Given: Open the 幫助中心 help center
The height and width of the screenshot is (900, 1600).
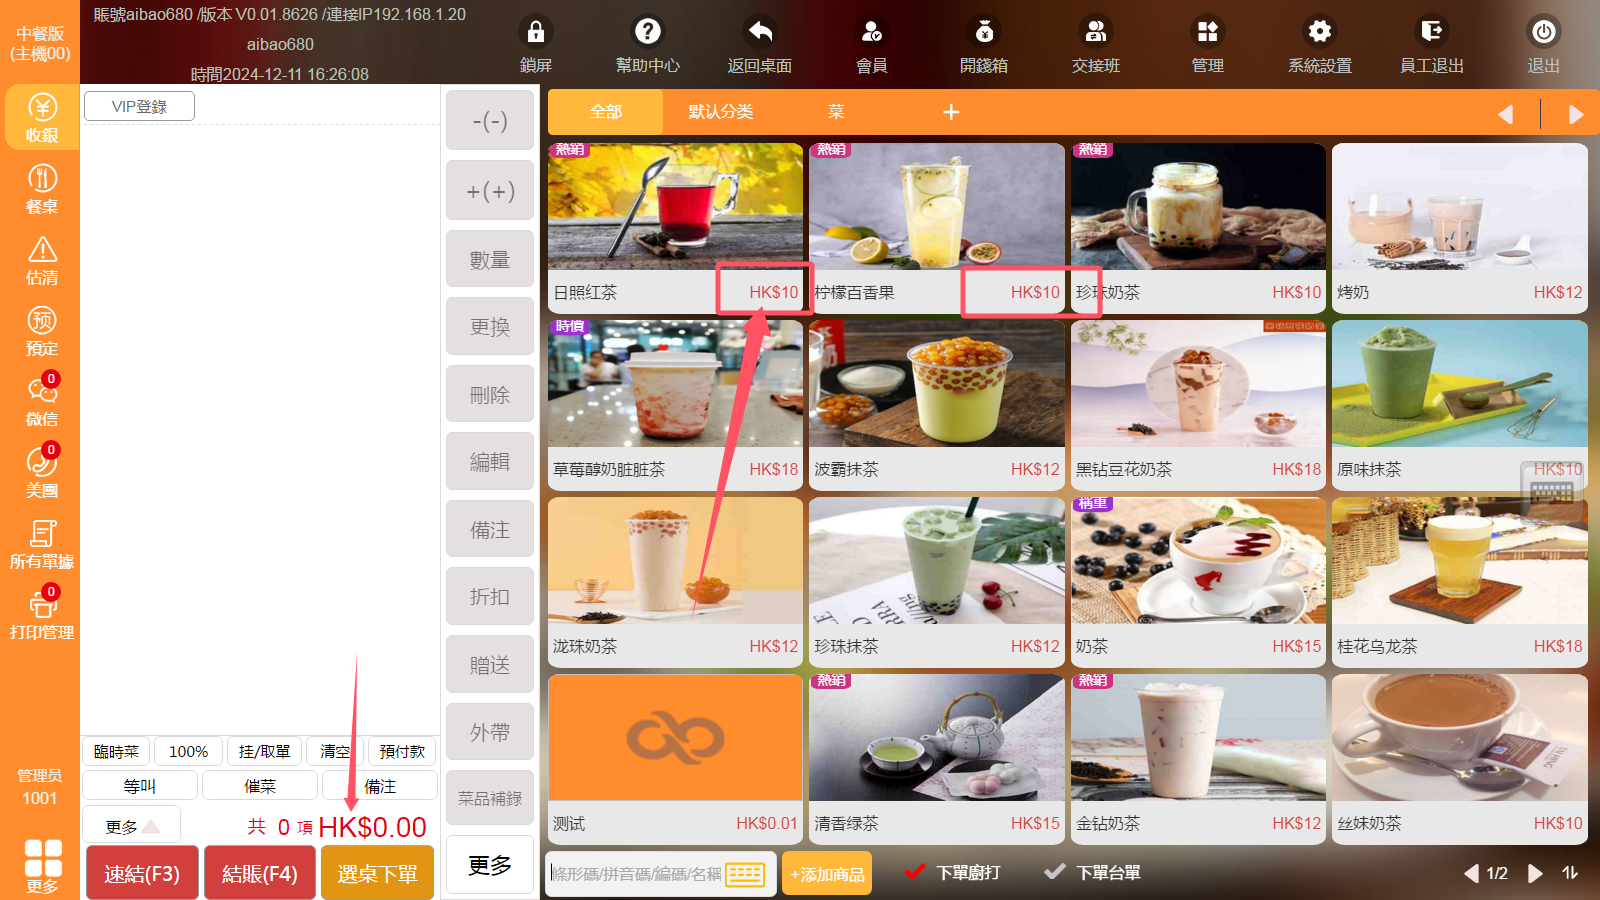Looking at the screenshot, I should (648, 45).
